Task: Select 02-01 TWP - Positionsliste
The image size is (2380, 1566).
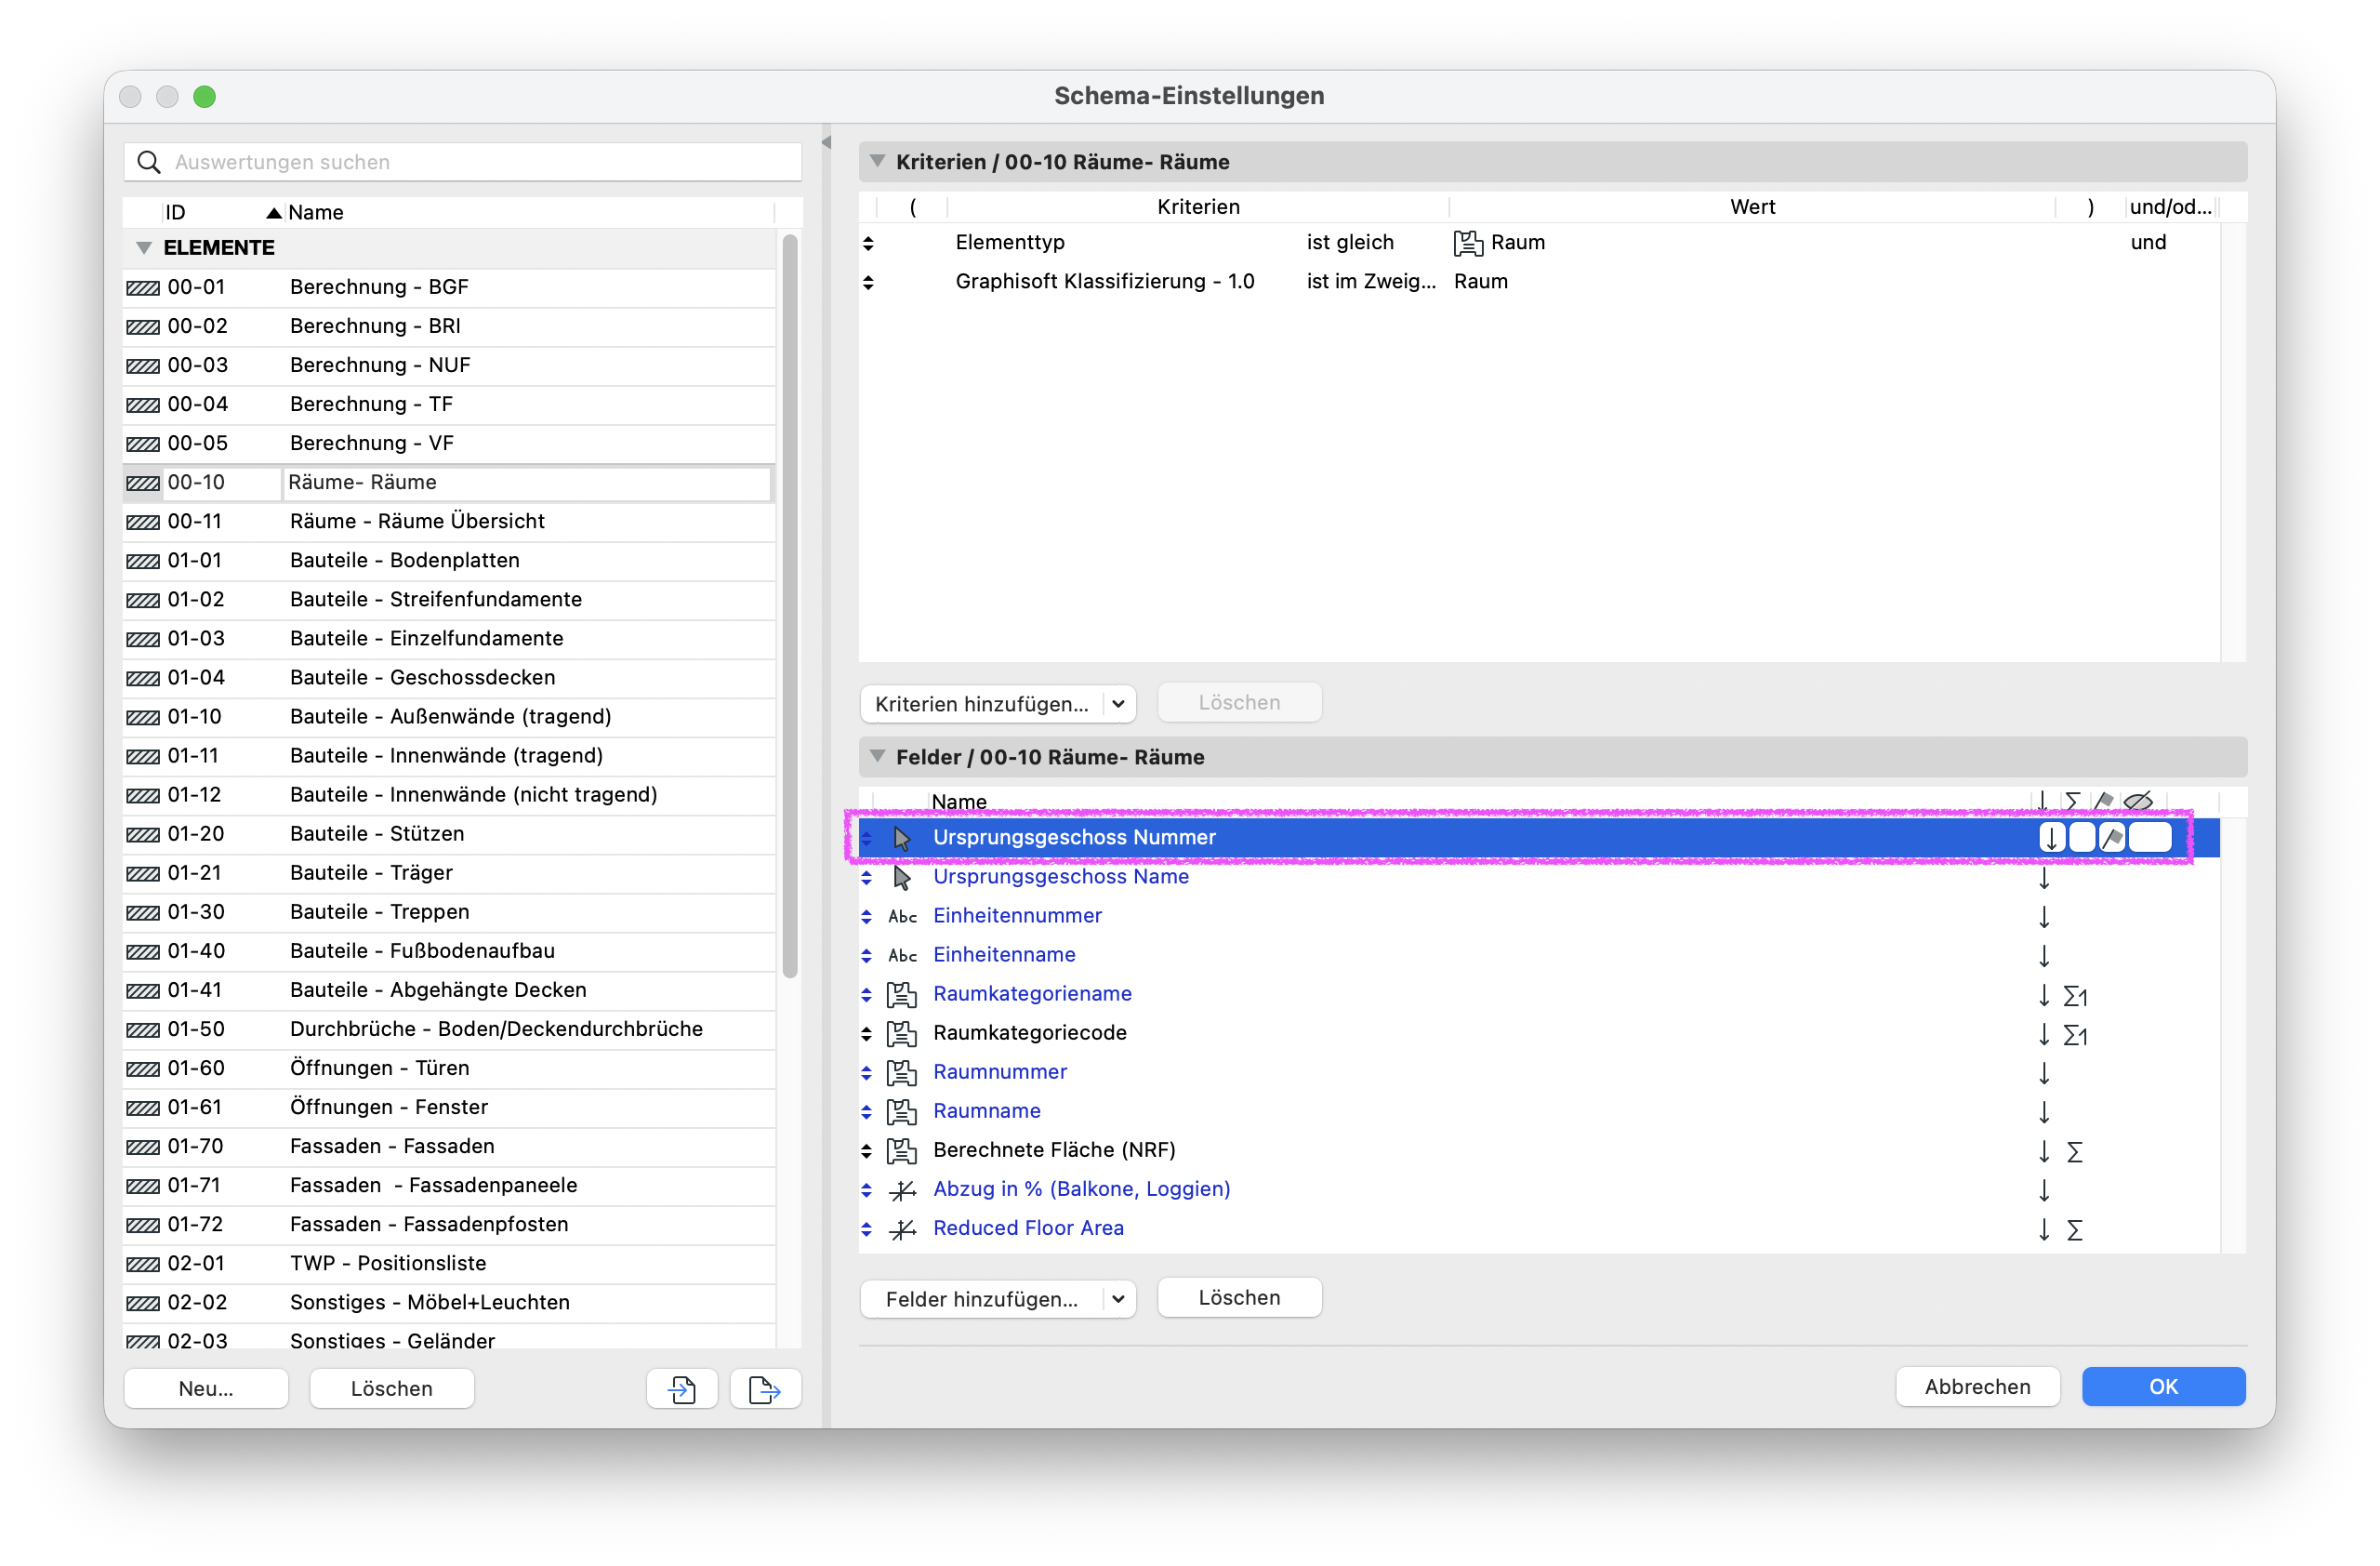Action: point(450,1264)
